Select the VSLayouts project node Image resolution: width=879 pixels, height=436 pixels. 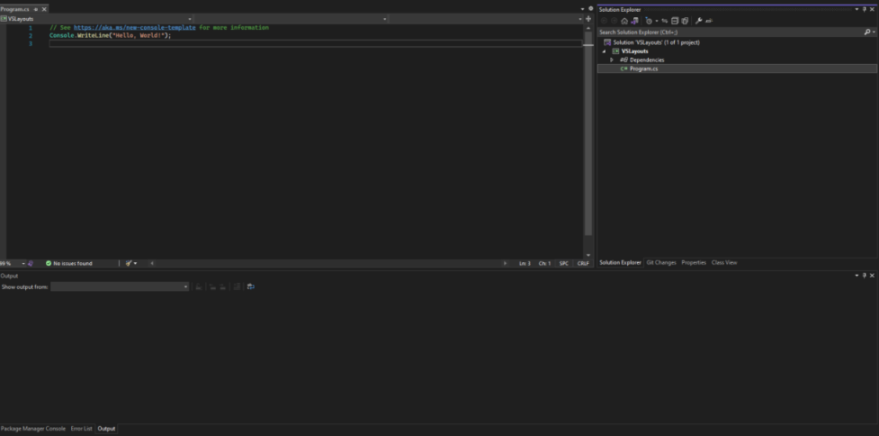coord(635,51)
